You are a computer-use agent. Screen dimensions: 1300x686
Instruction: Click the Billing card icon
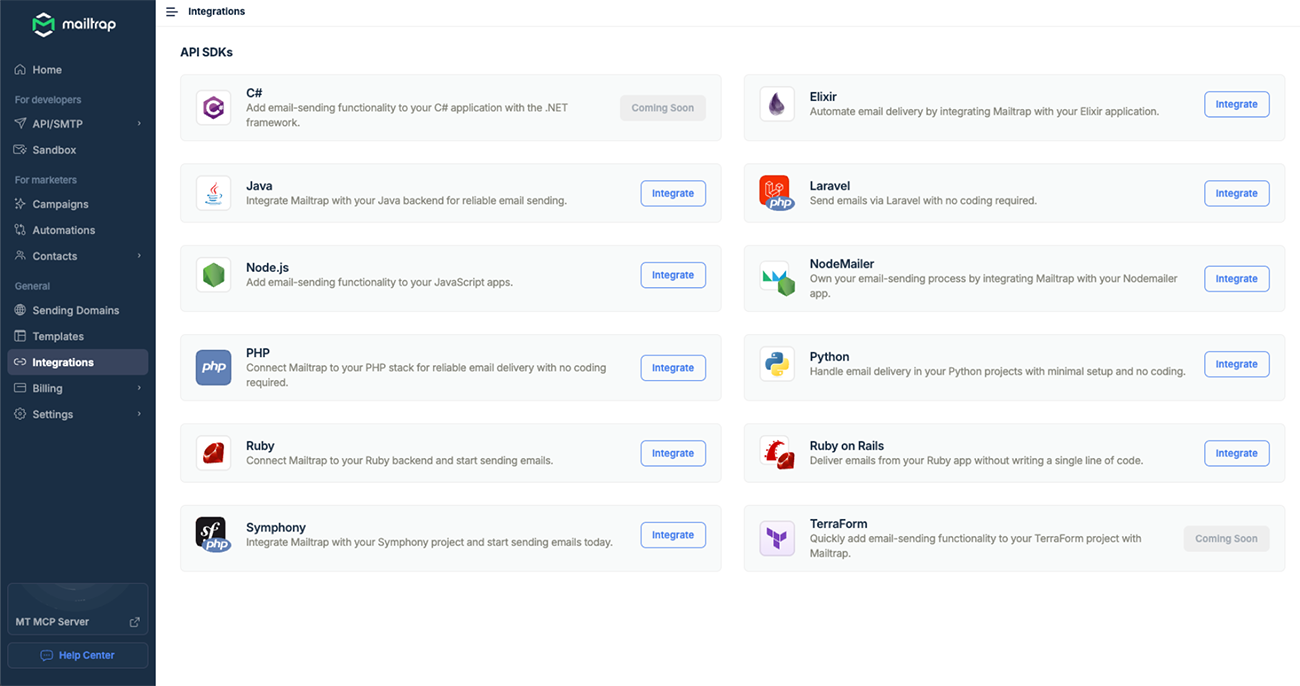tap(20, 388)
